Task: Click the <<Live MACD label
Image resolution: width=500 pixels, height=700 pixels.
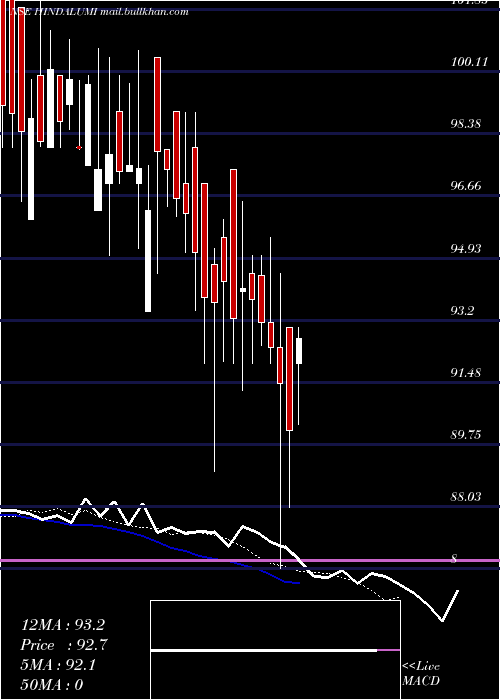Action: click(421, 673)
